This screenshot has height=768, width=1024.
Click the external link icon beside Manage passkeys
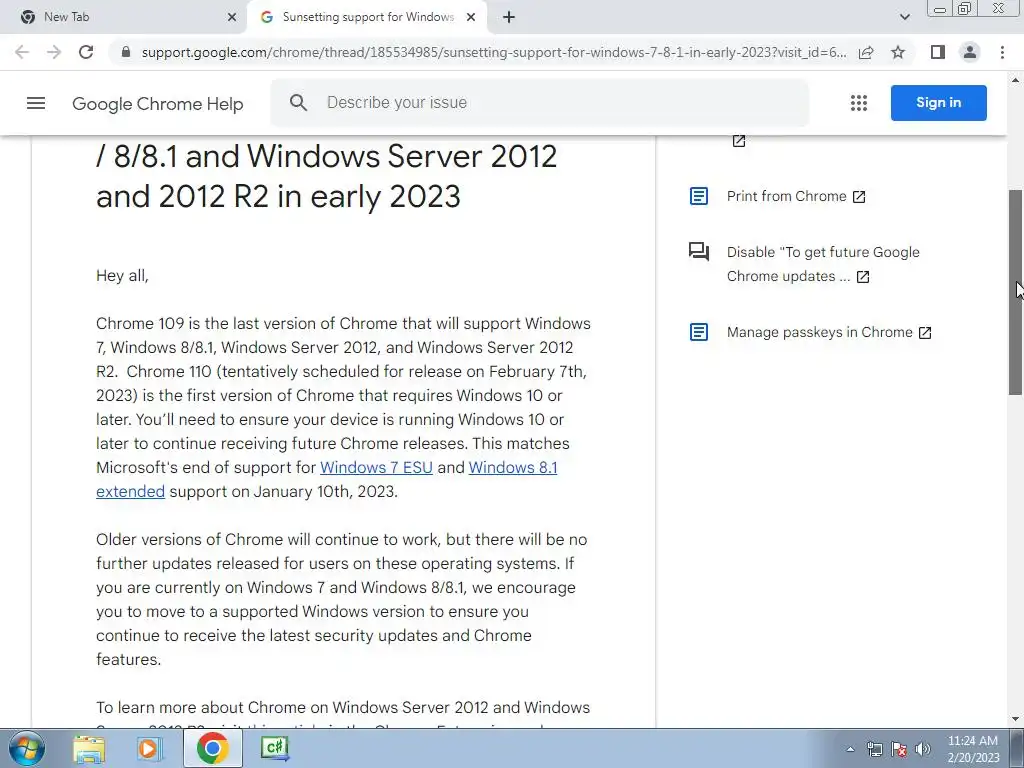coord(925,332)
